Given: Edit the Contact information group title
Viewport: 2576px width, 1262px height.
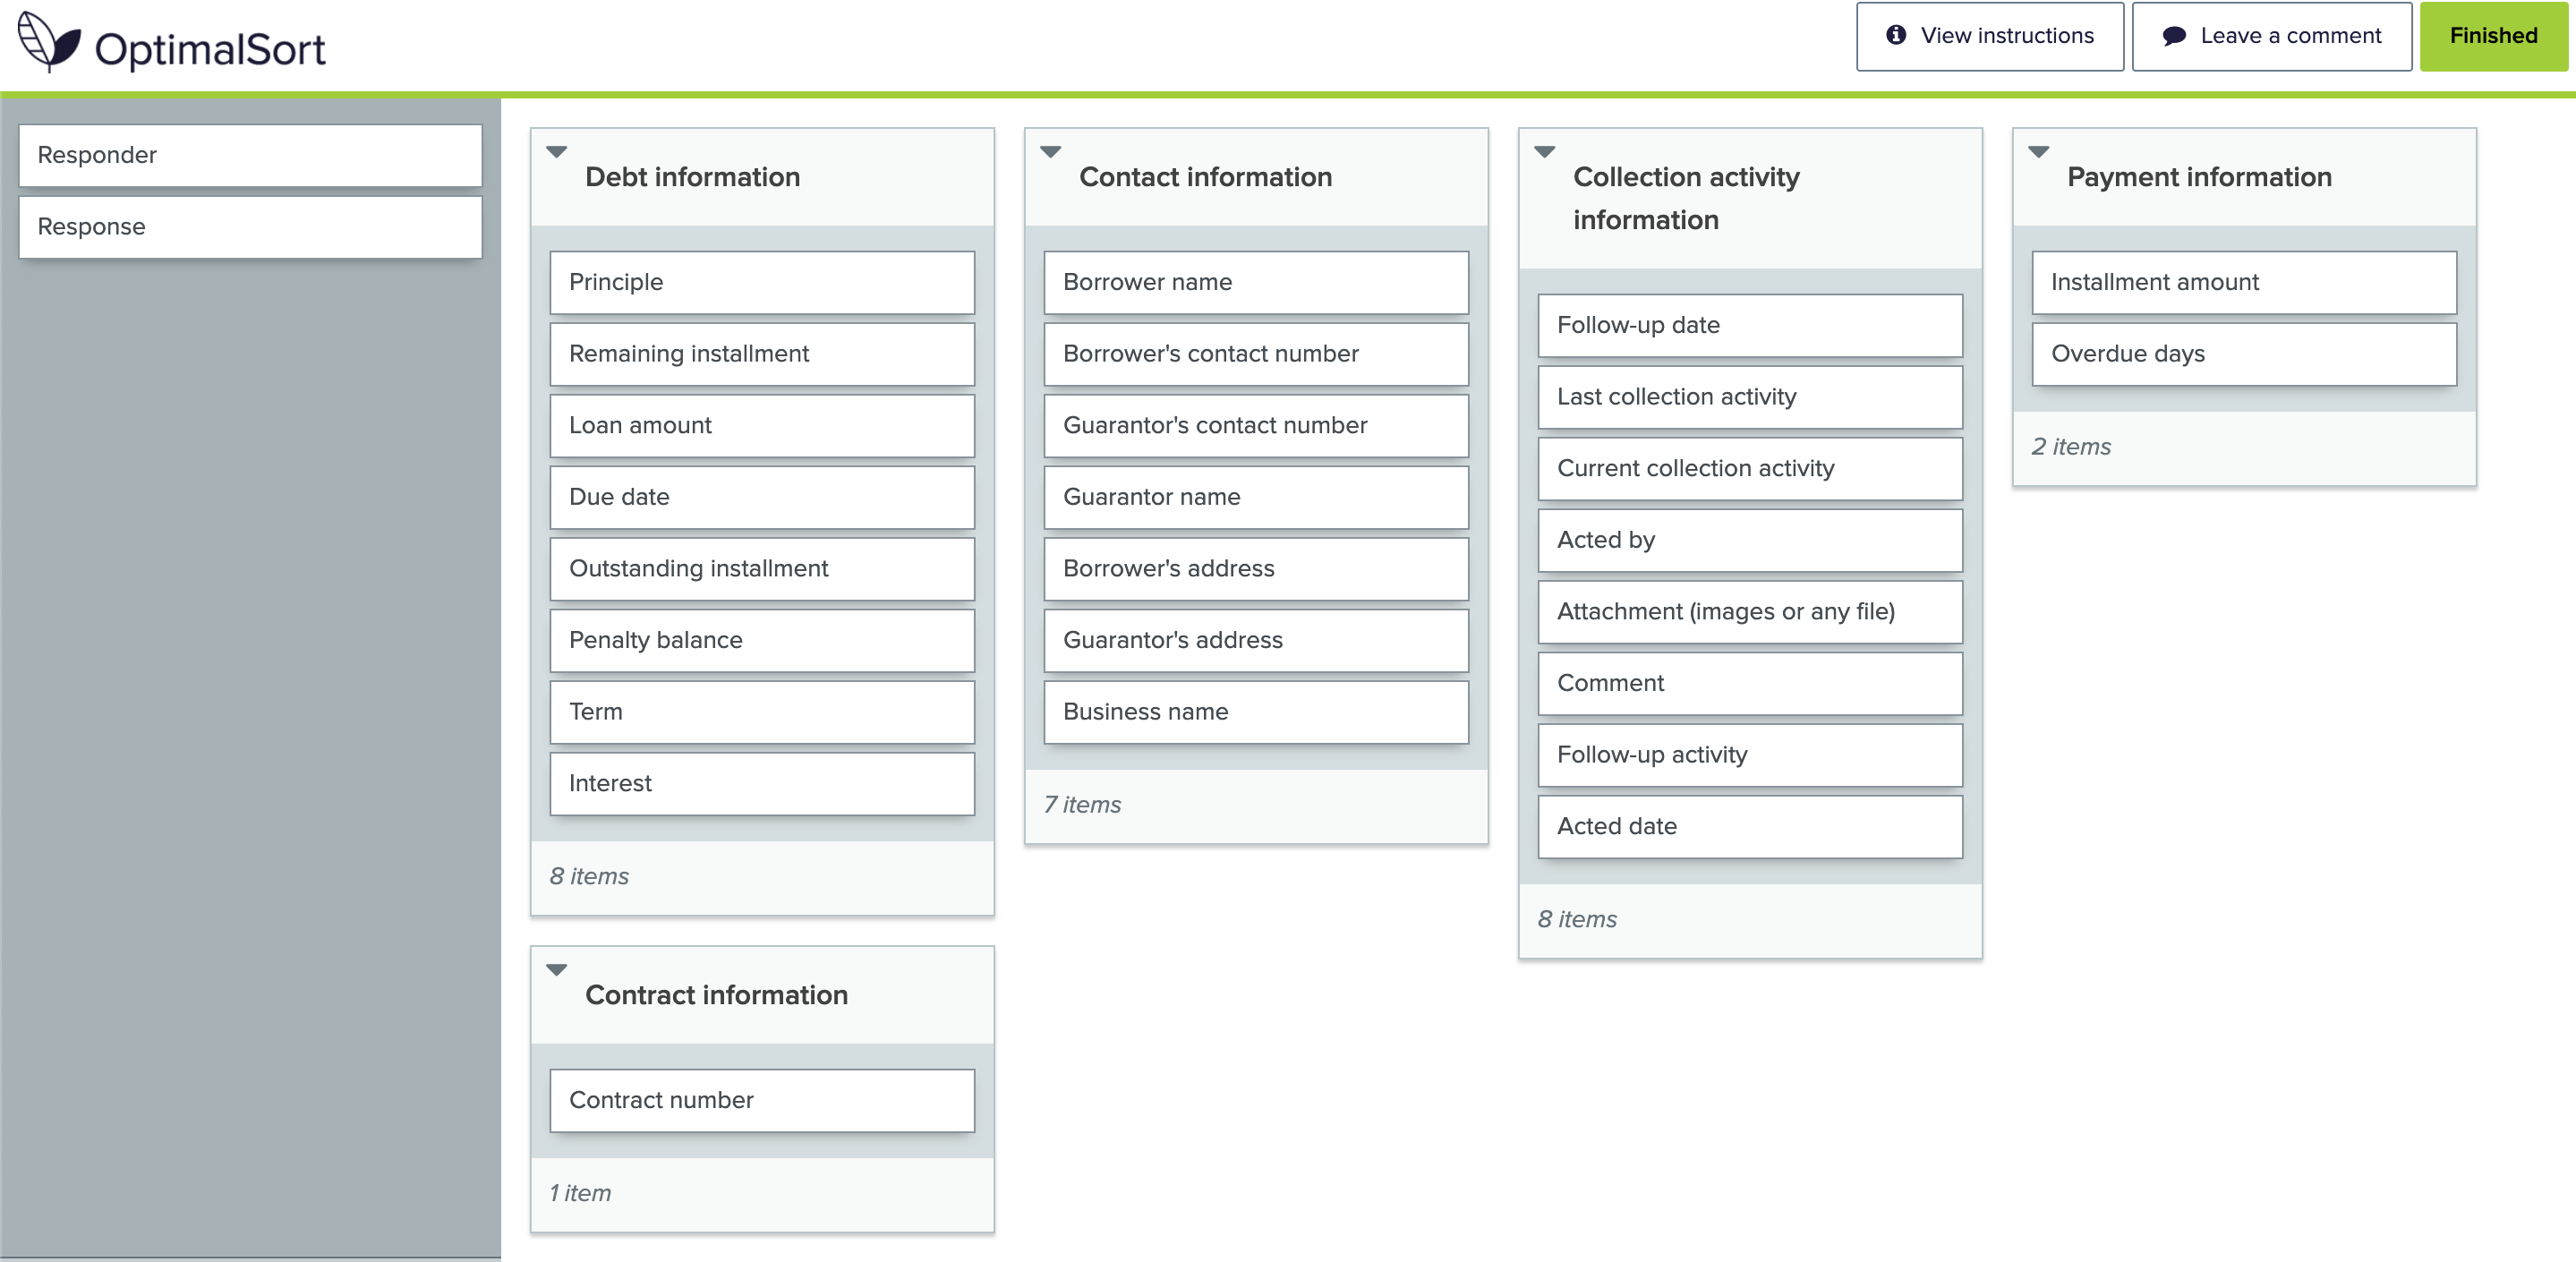Looking at the screenshot, I should [x=1205, y=177].
